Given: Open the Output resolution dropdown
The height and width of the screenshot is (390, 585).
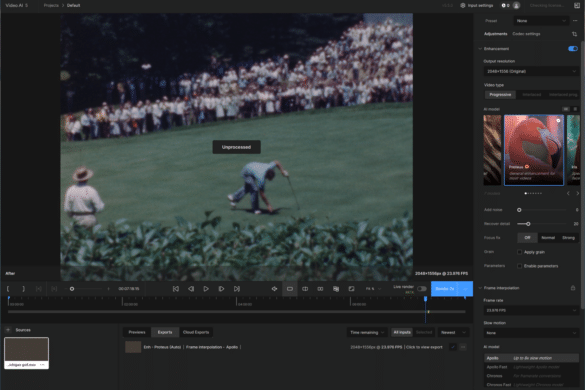Looking at the screenshot, I should point(531,71).
